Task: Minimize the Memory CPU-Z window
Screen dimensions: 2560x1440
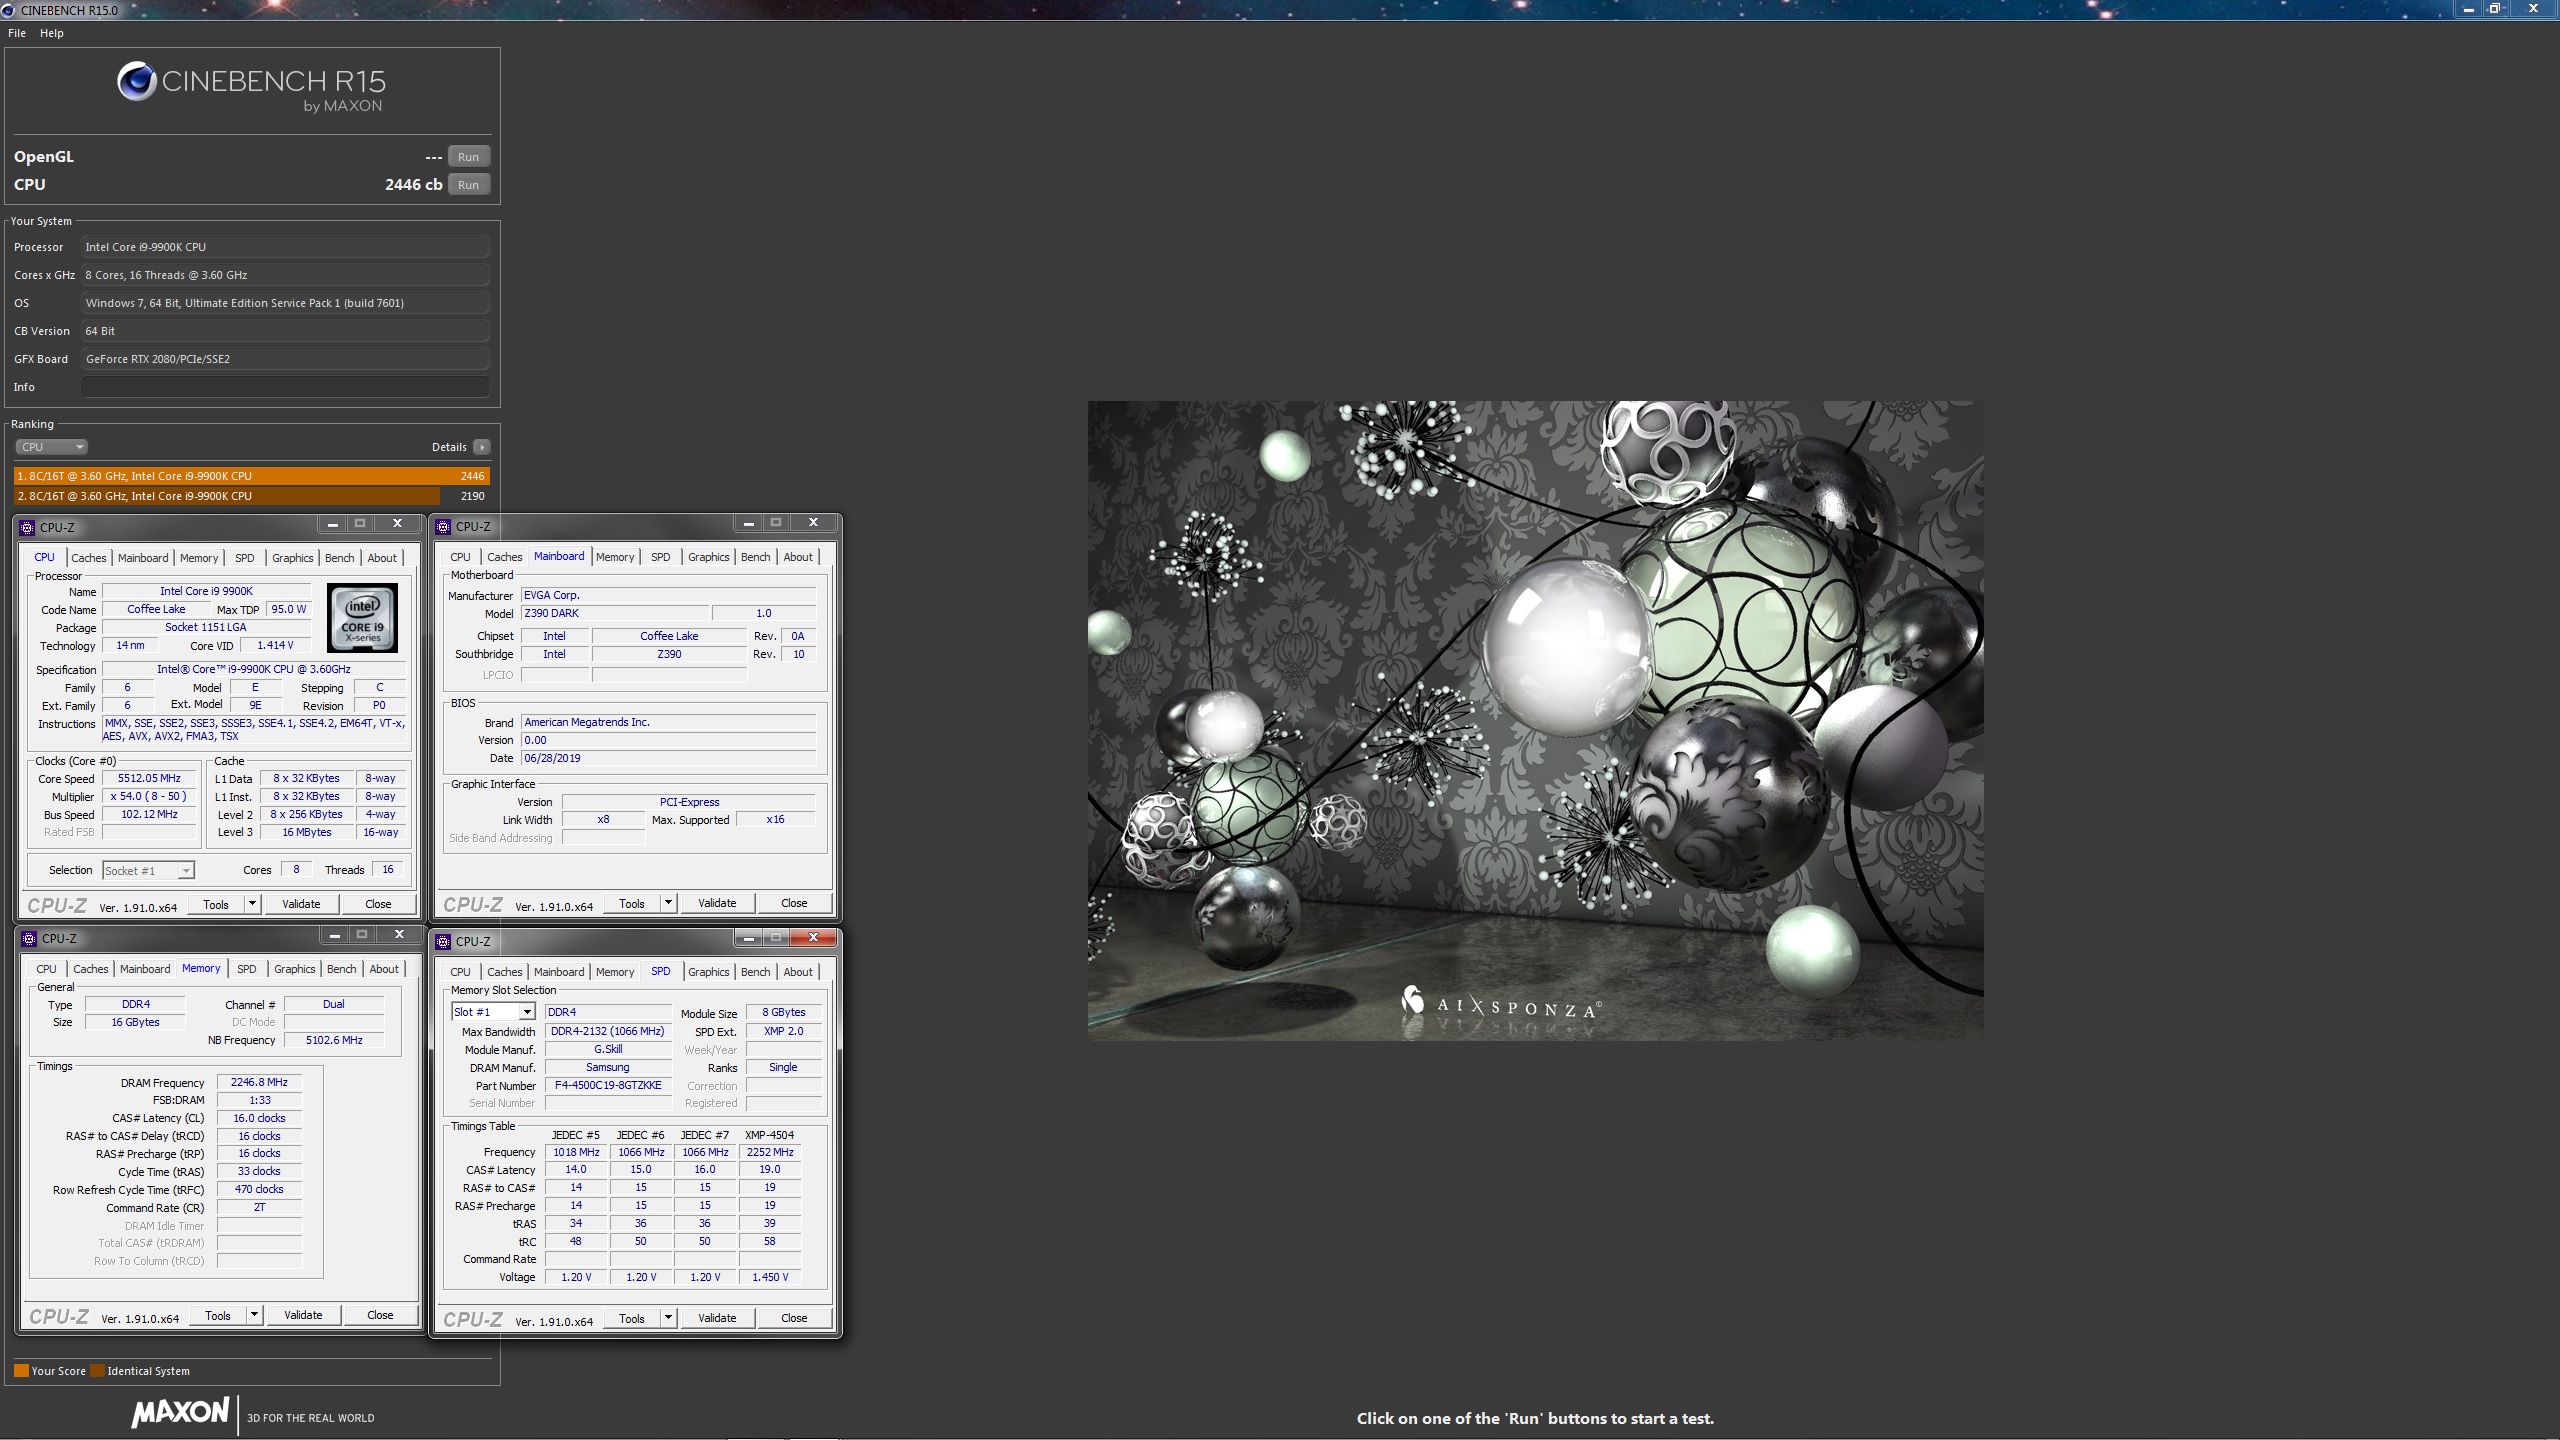Action: [x=335, y=935]
